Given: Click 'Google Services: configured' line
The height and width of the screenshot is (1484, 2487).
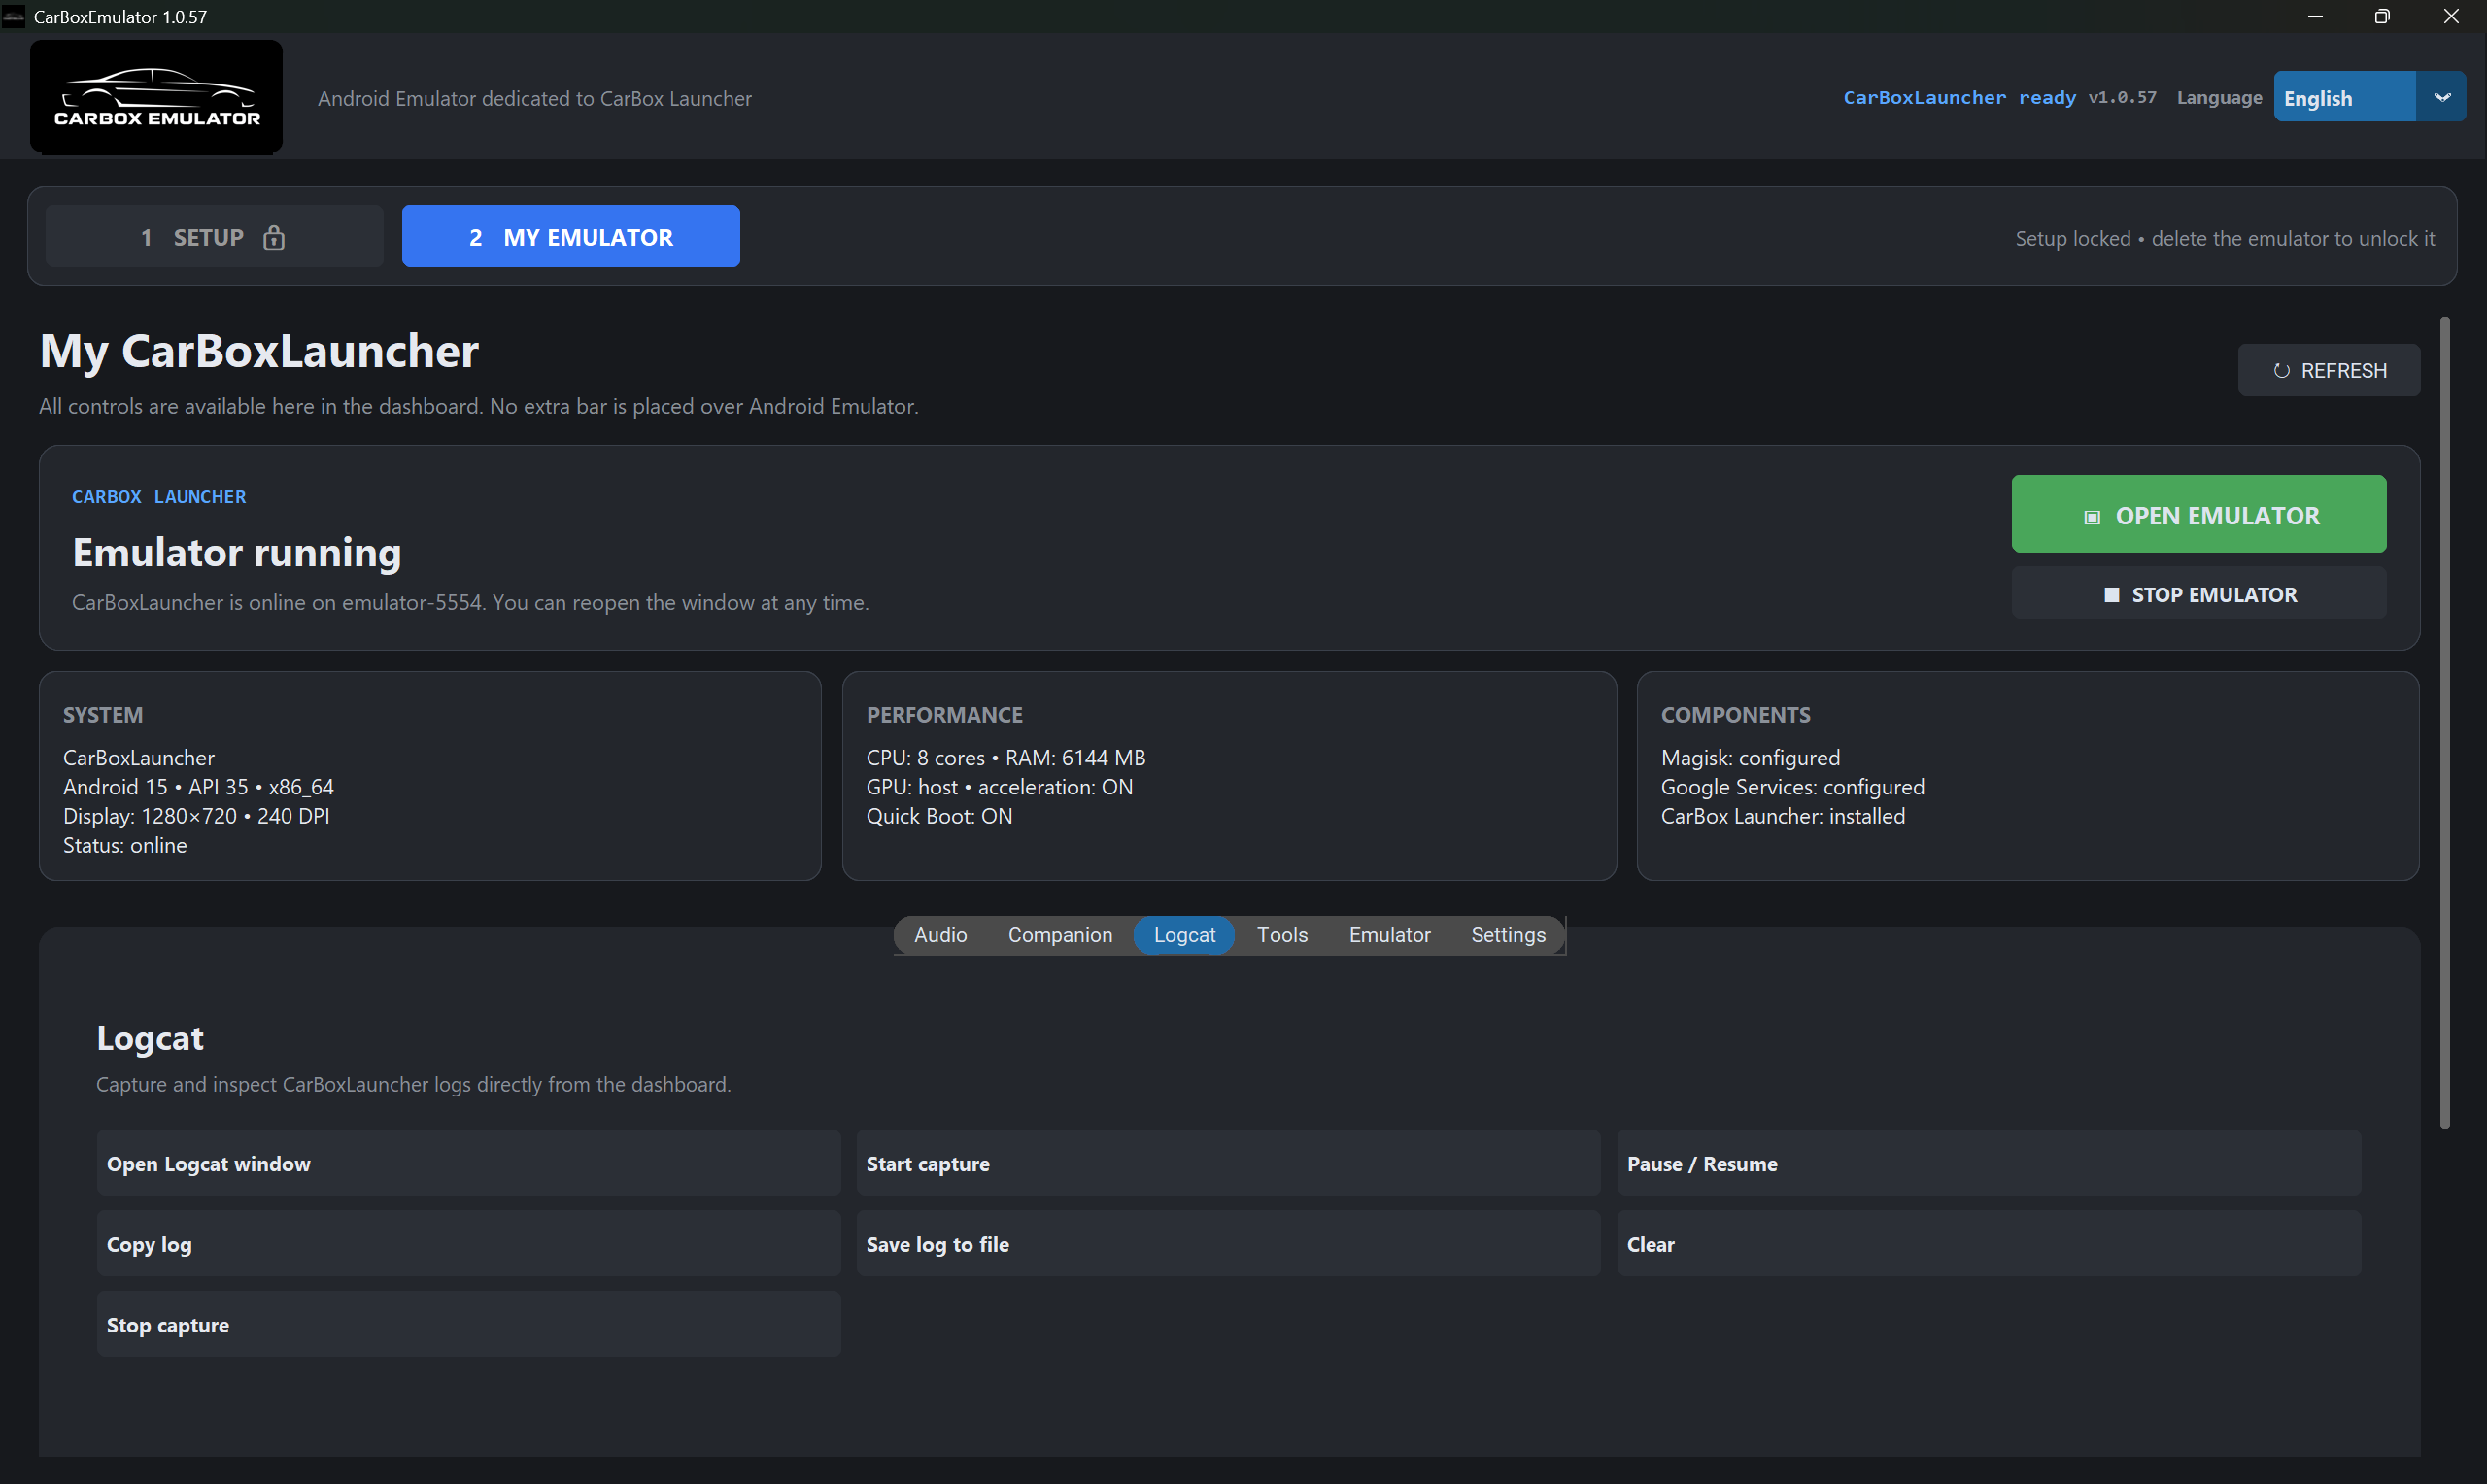Looking at the screenshot, I should (1792, 786).
